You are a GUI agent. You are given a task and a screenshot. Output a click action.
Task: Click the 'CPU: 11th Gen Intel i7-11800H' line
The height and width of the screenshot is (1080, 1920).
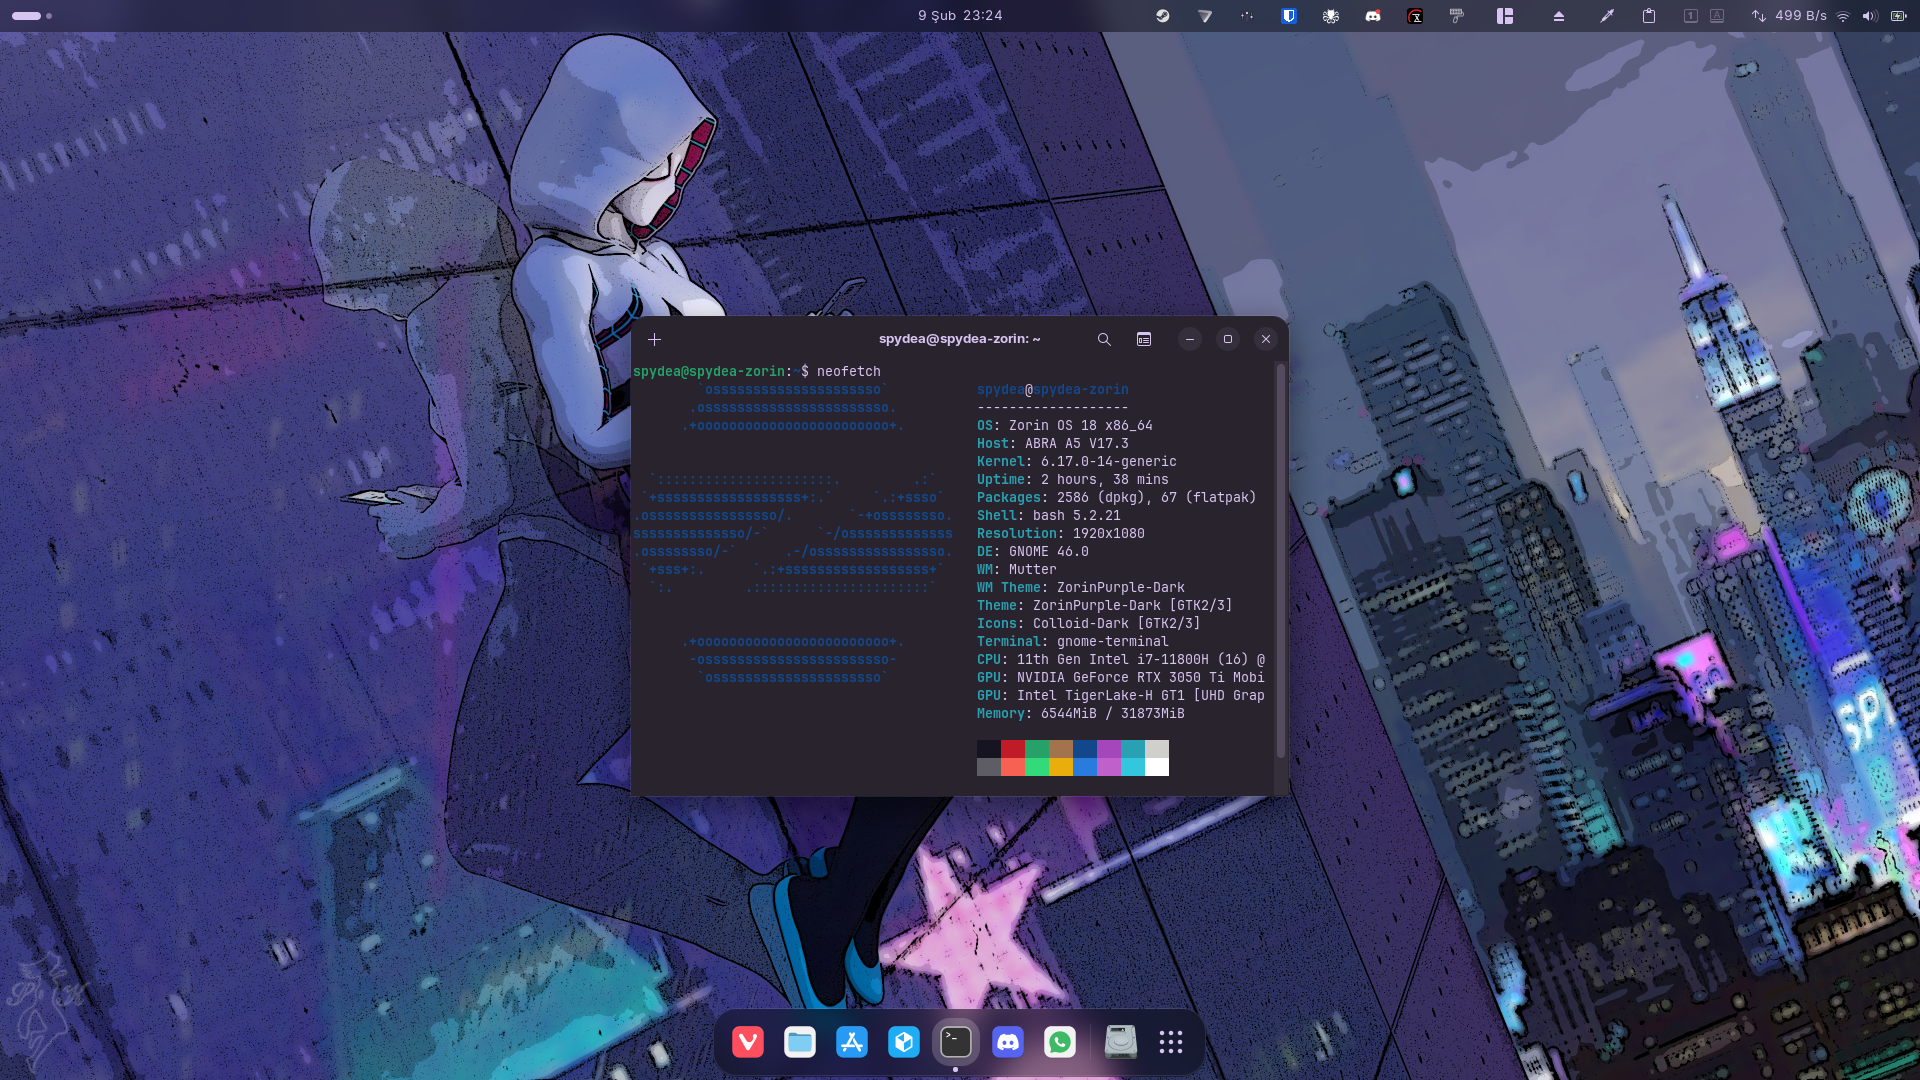pyautogui.click(x=1121, y=660)
